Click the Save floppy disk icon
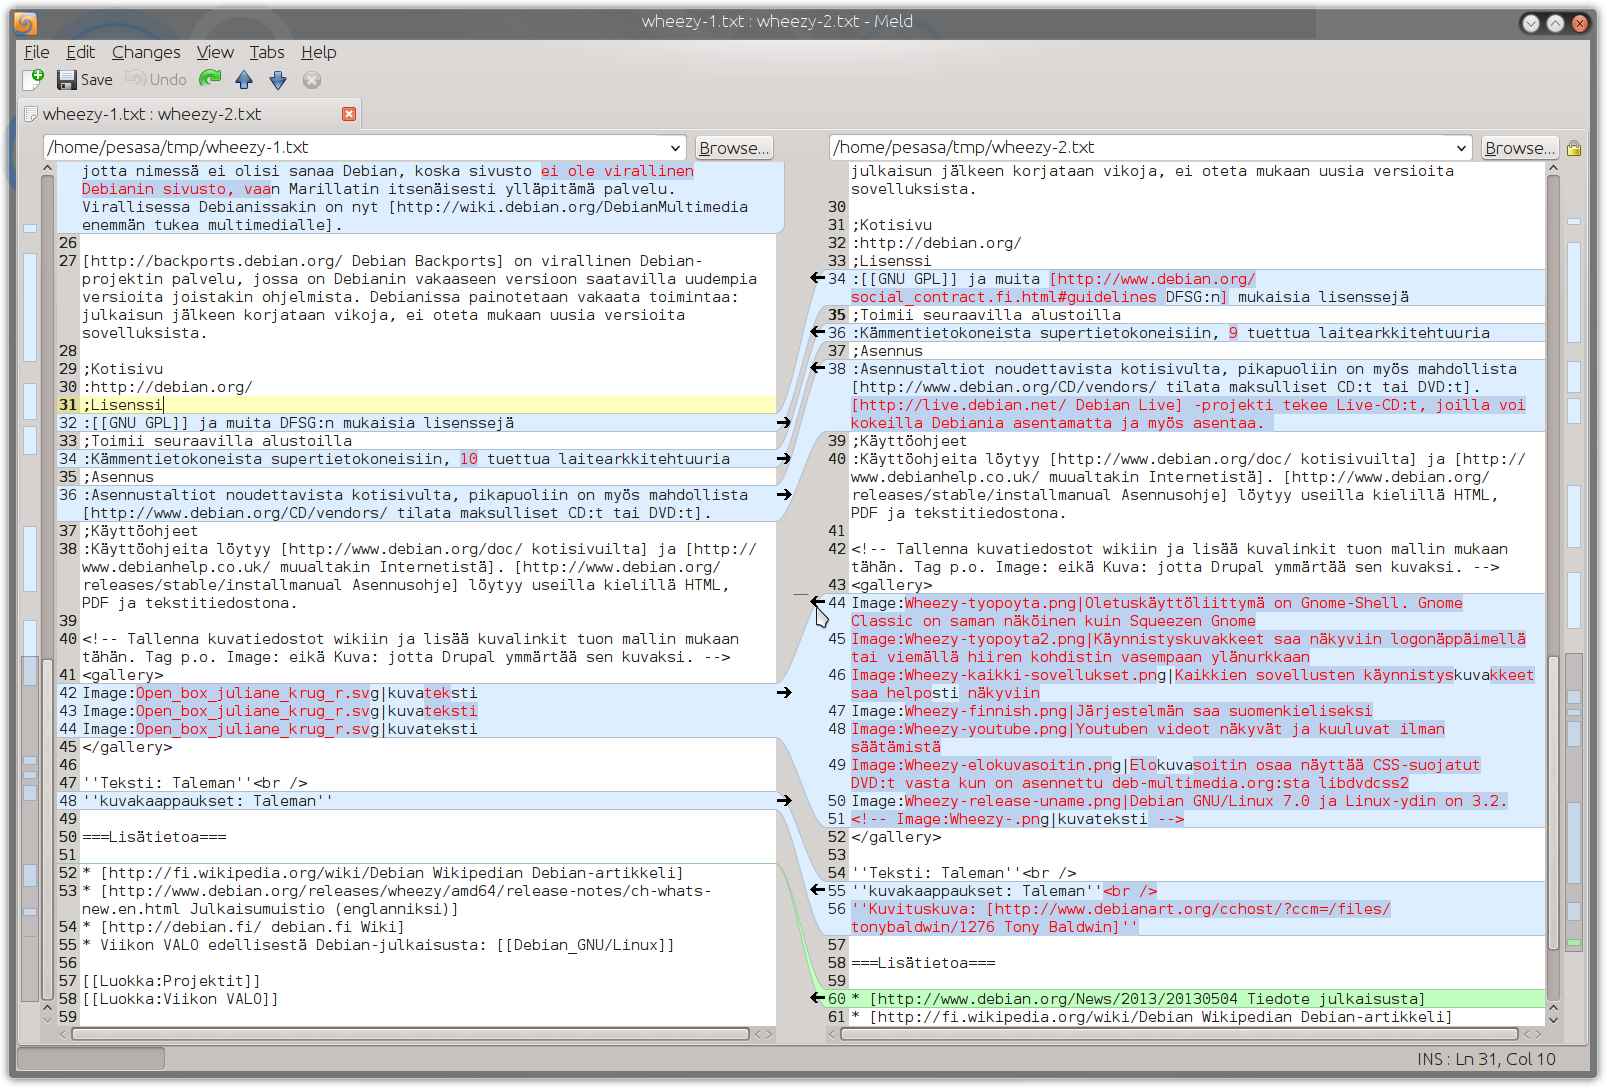The width and height of the screenshot is (1606, 1087). [x=66, y=80]
